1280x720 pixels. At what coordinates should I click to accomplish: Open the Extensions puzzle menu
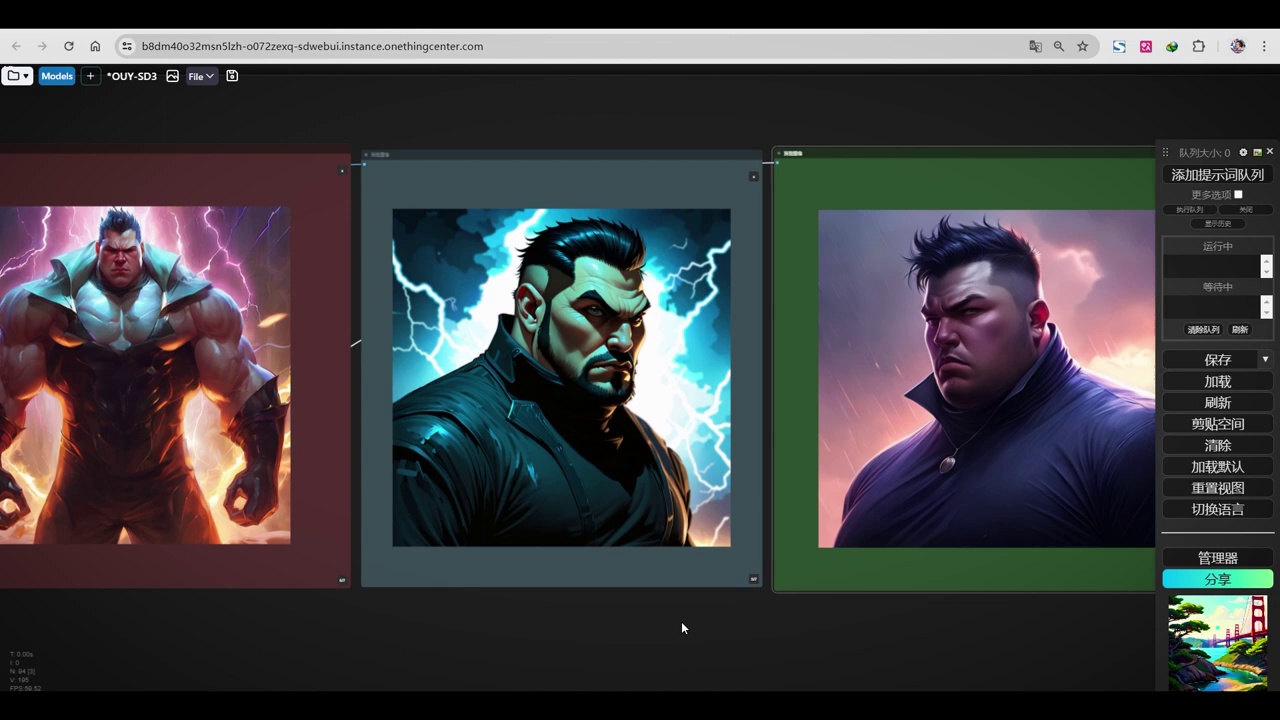(1198, 46)
